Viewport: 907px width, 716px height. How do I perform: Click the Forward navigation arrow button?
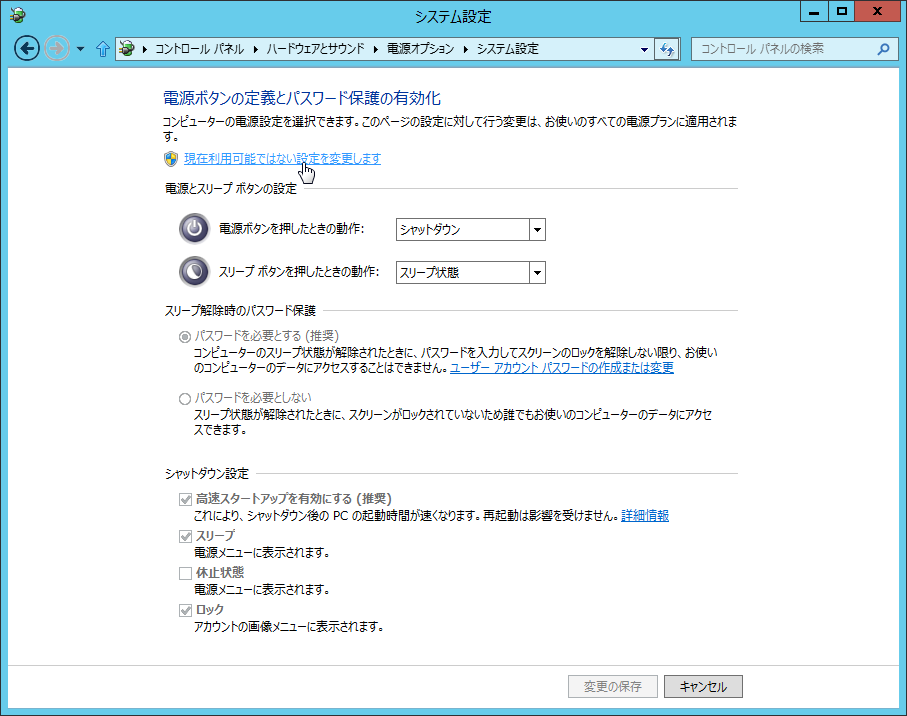pos(57,49)
